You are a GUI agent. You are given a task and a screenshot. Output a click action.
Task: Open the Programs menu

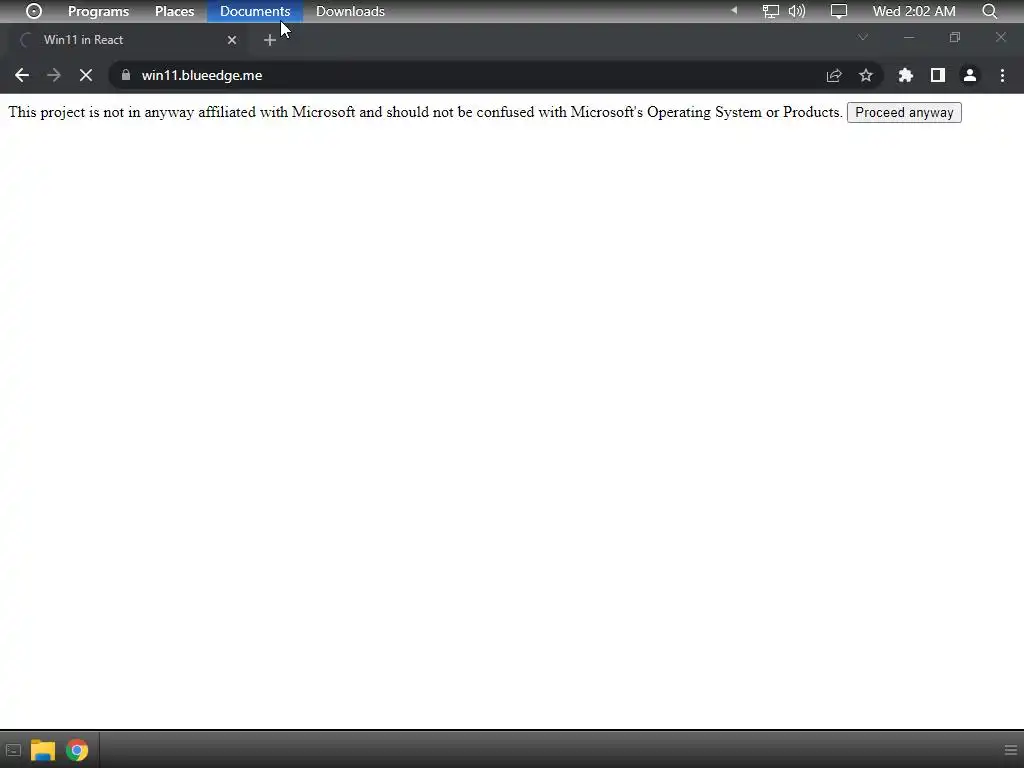pos(99,11)
